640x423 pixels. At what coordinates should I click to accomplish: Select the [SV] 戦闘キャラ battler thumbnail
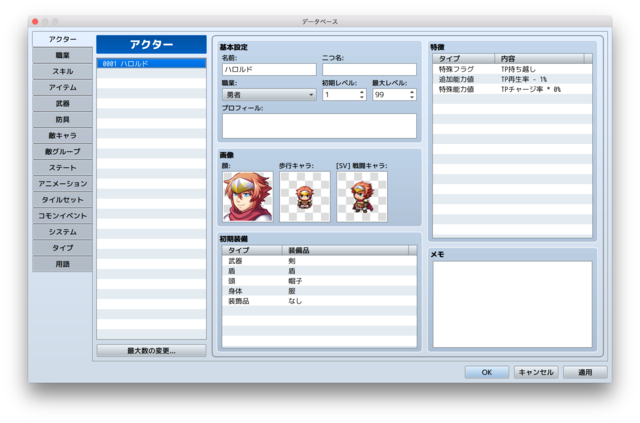pyautogui.click(x=362, y=197)
